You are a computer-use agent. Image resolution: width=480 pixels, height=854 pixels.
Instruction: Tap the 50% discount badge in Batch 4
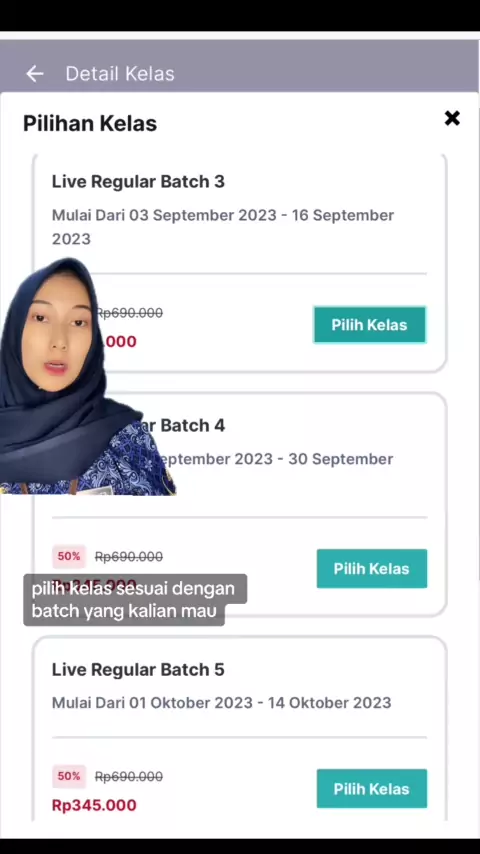pos(69,556)
